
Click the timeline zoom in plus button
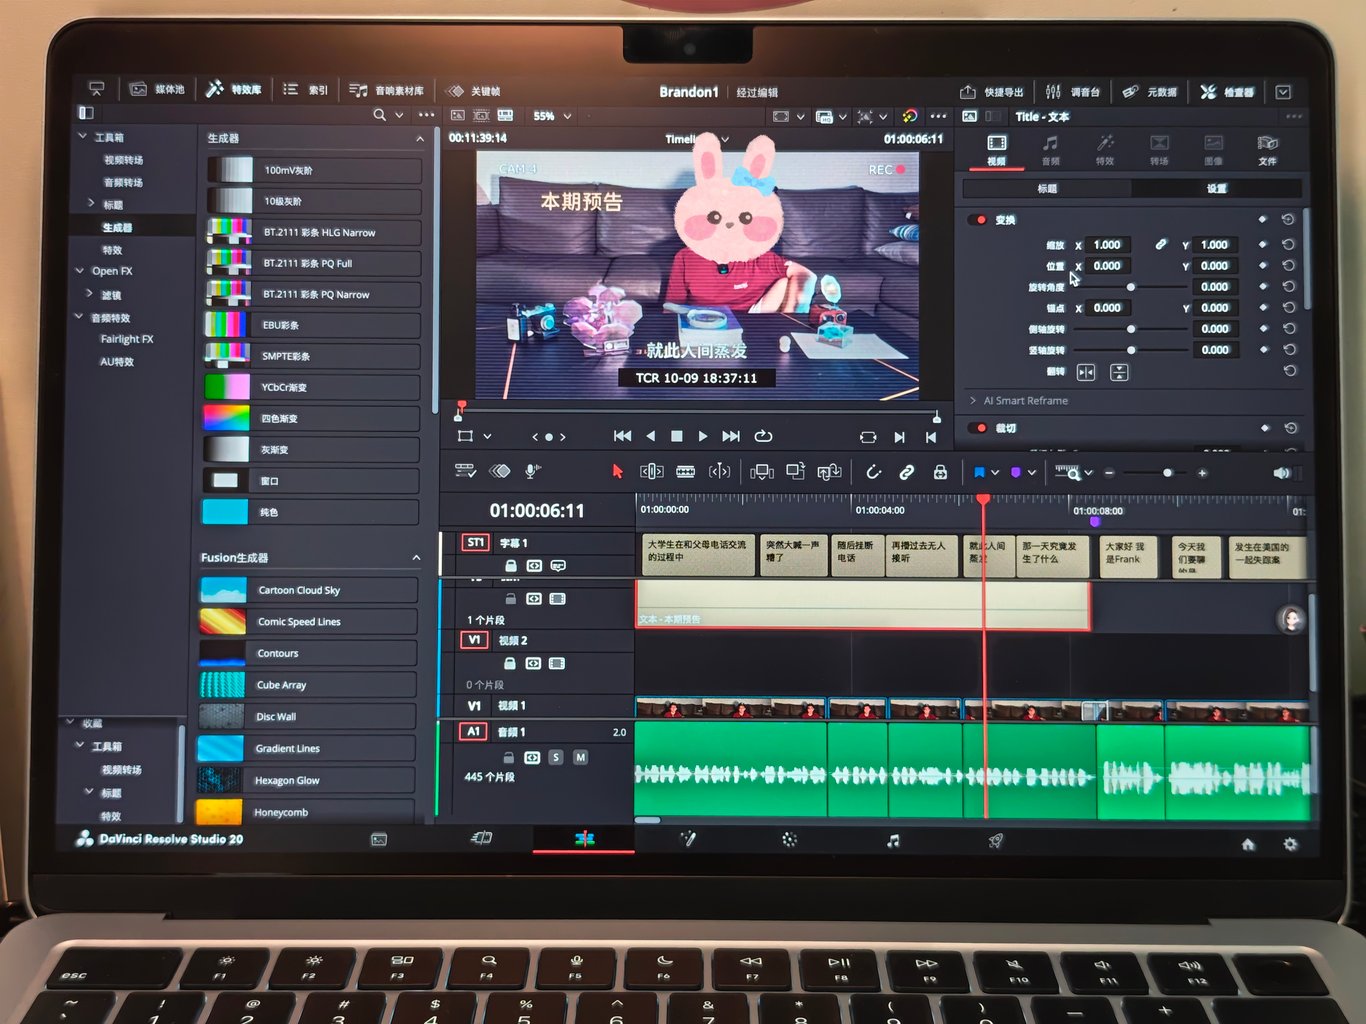tap(1202, 473)
